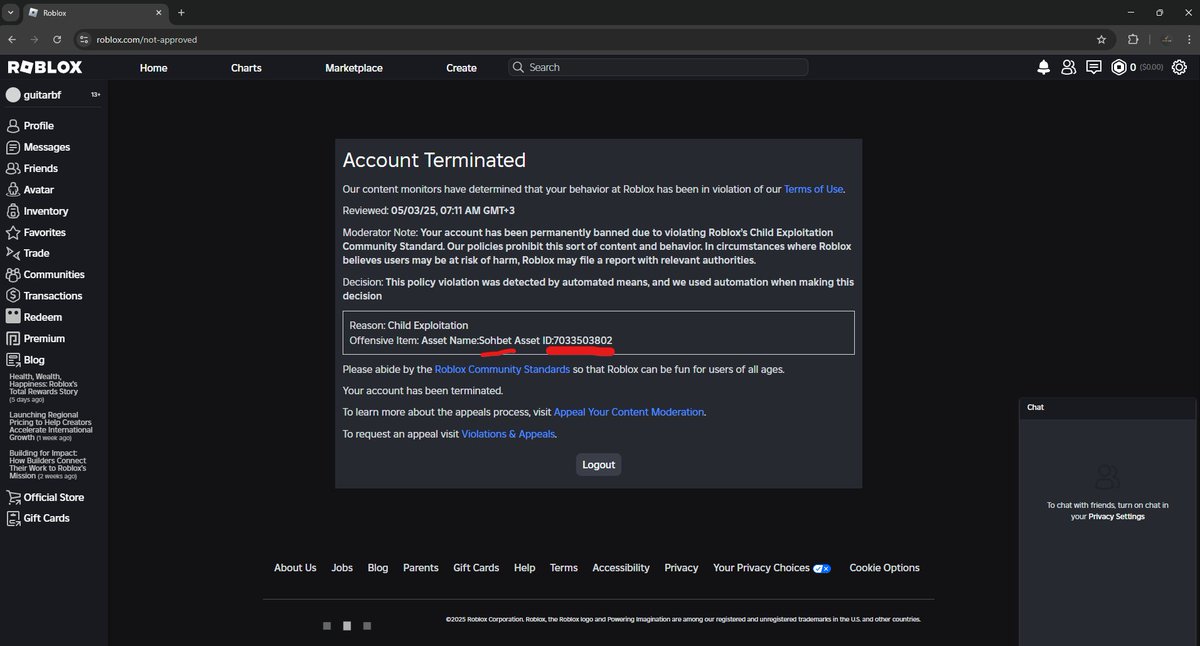1200x646 pixels.
Task: Open the Terms footer link
Action: (x=564, y=568)
